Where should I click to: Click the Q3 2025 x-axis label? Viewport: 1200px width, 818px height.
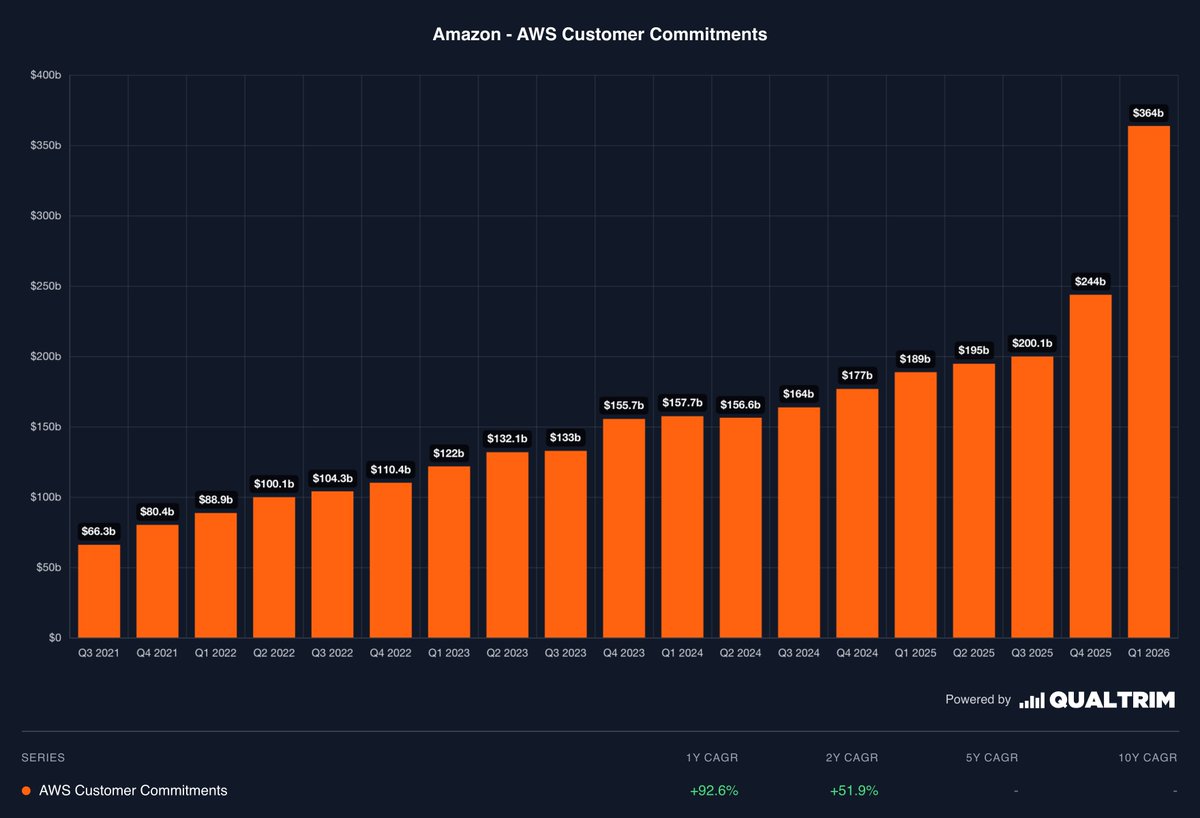1031,652
